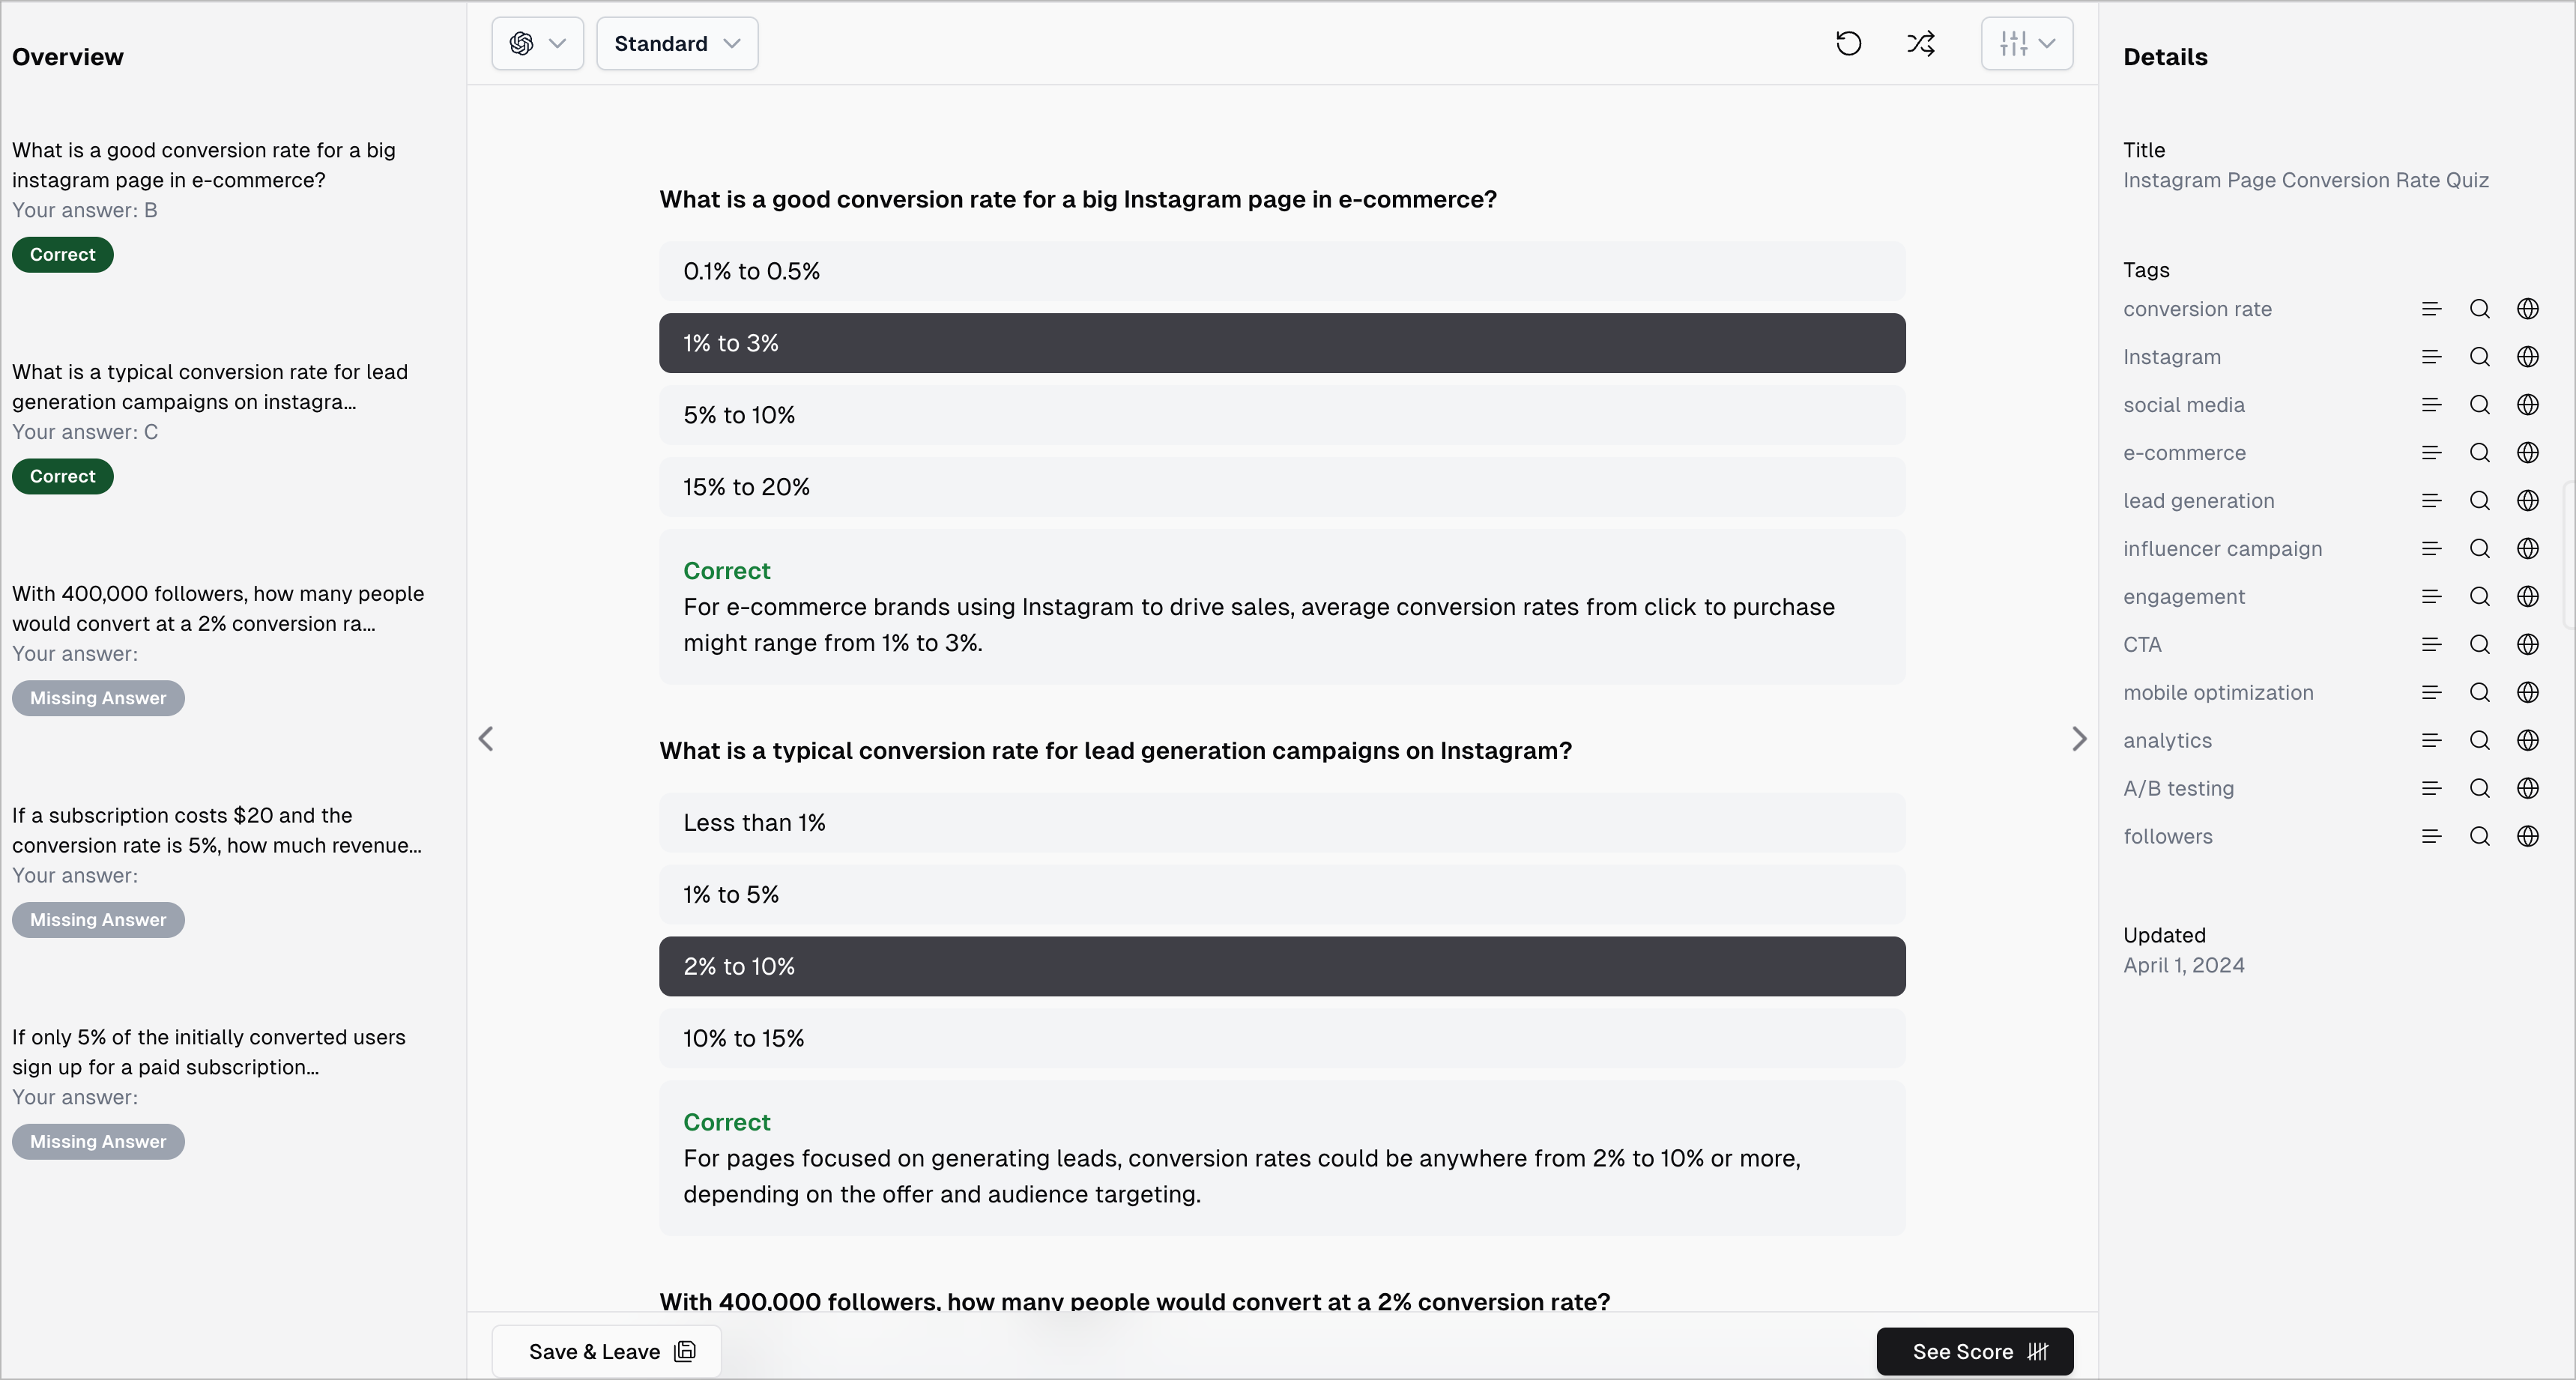Screen dimensions: 2576x1380
Task: Search the A/B testing tag
Action: [2479, 789]
